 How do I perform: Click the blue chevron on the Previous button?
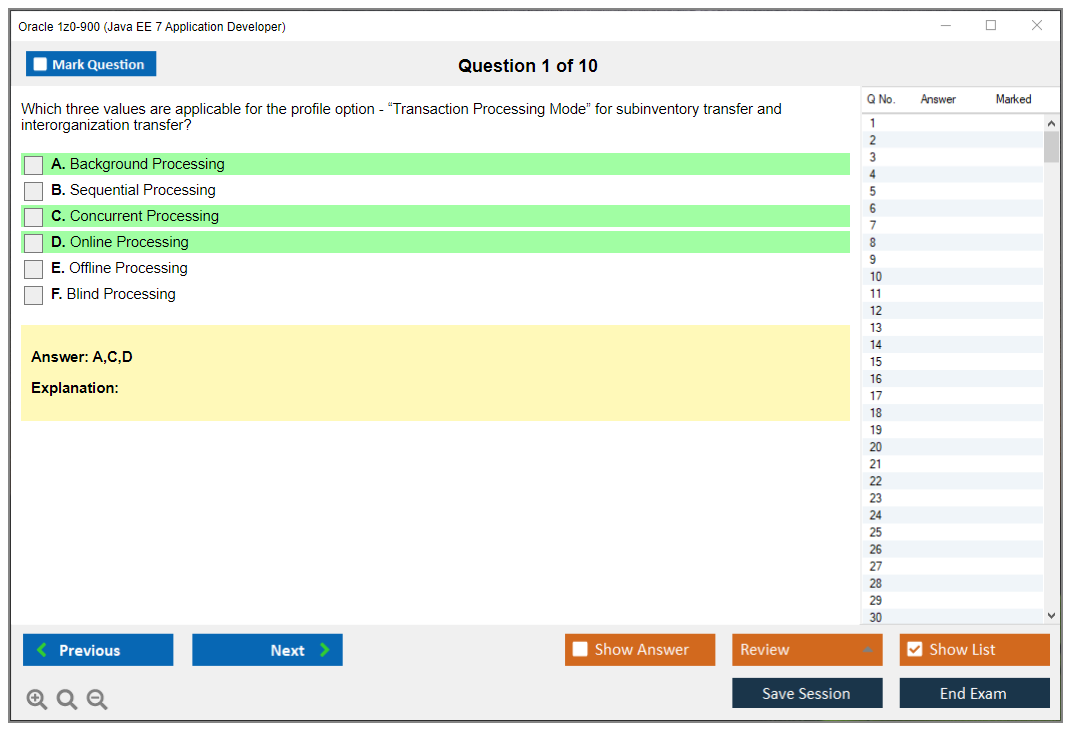[40, 649]
